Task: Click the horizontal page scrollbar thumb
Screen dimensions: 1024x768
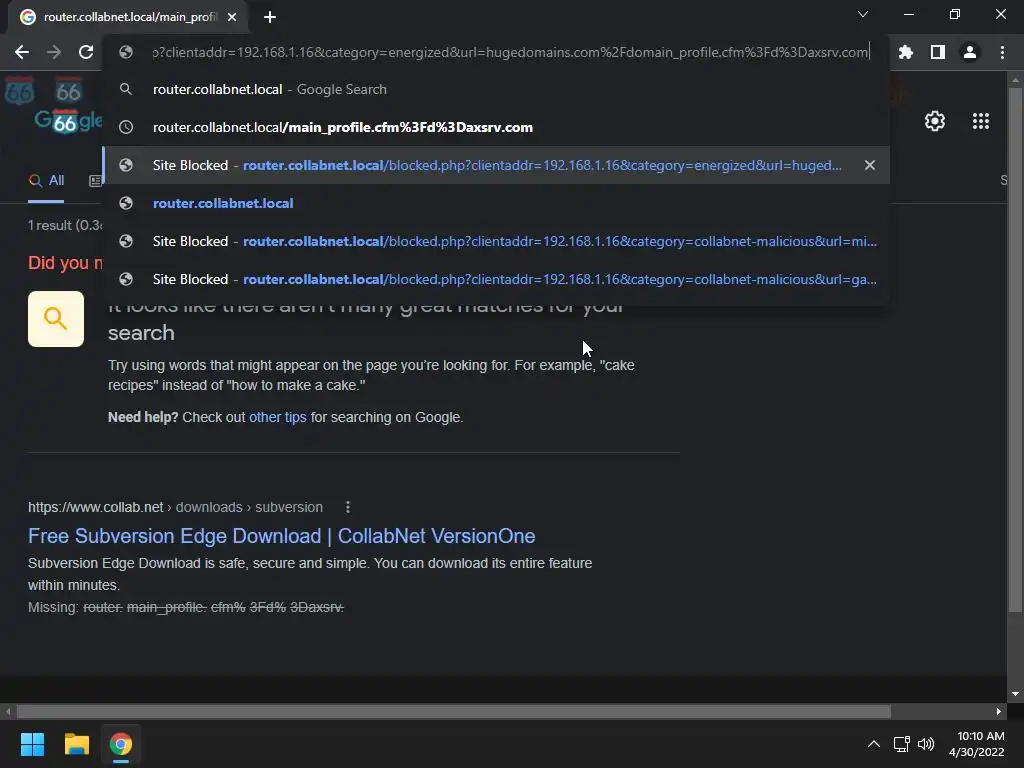Action: 454,711
